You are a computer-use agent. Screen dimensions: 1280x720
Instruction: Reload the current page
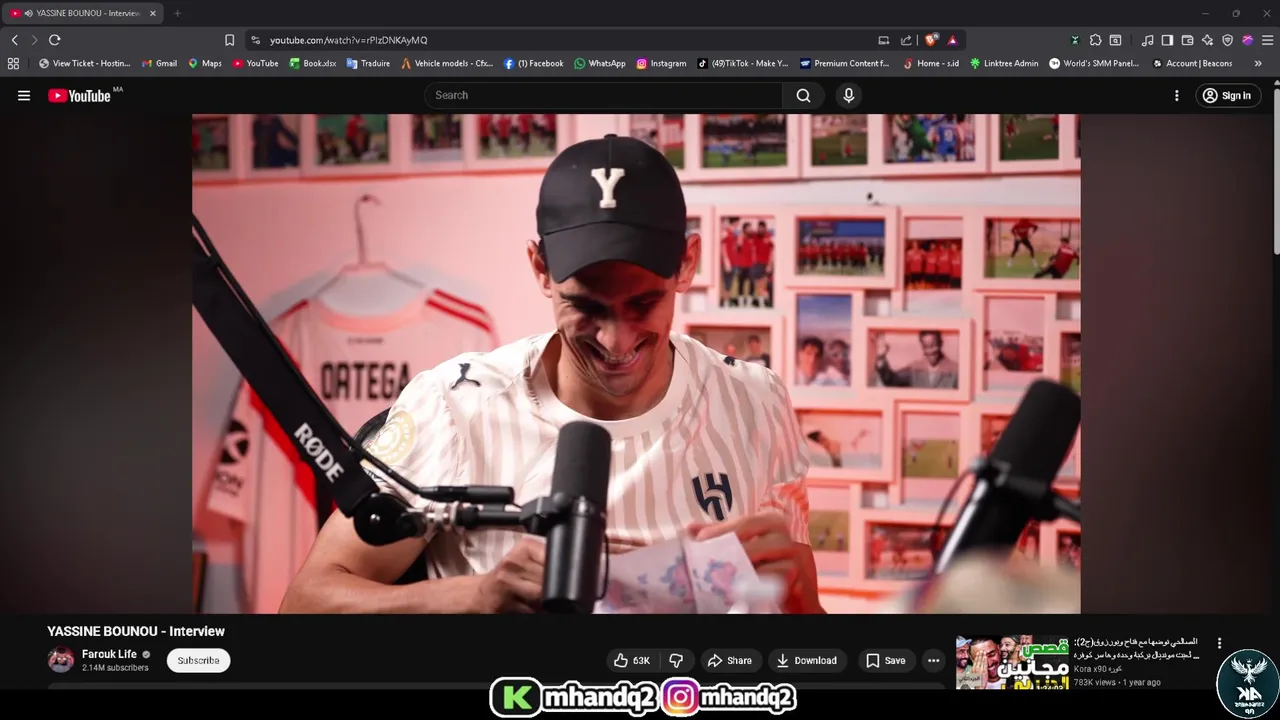pyautogui.click(x=55, y=40)
